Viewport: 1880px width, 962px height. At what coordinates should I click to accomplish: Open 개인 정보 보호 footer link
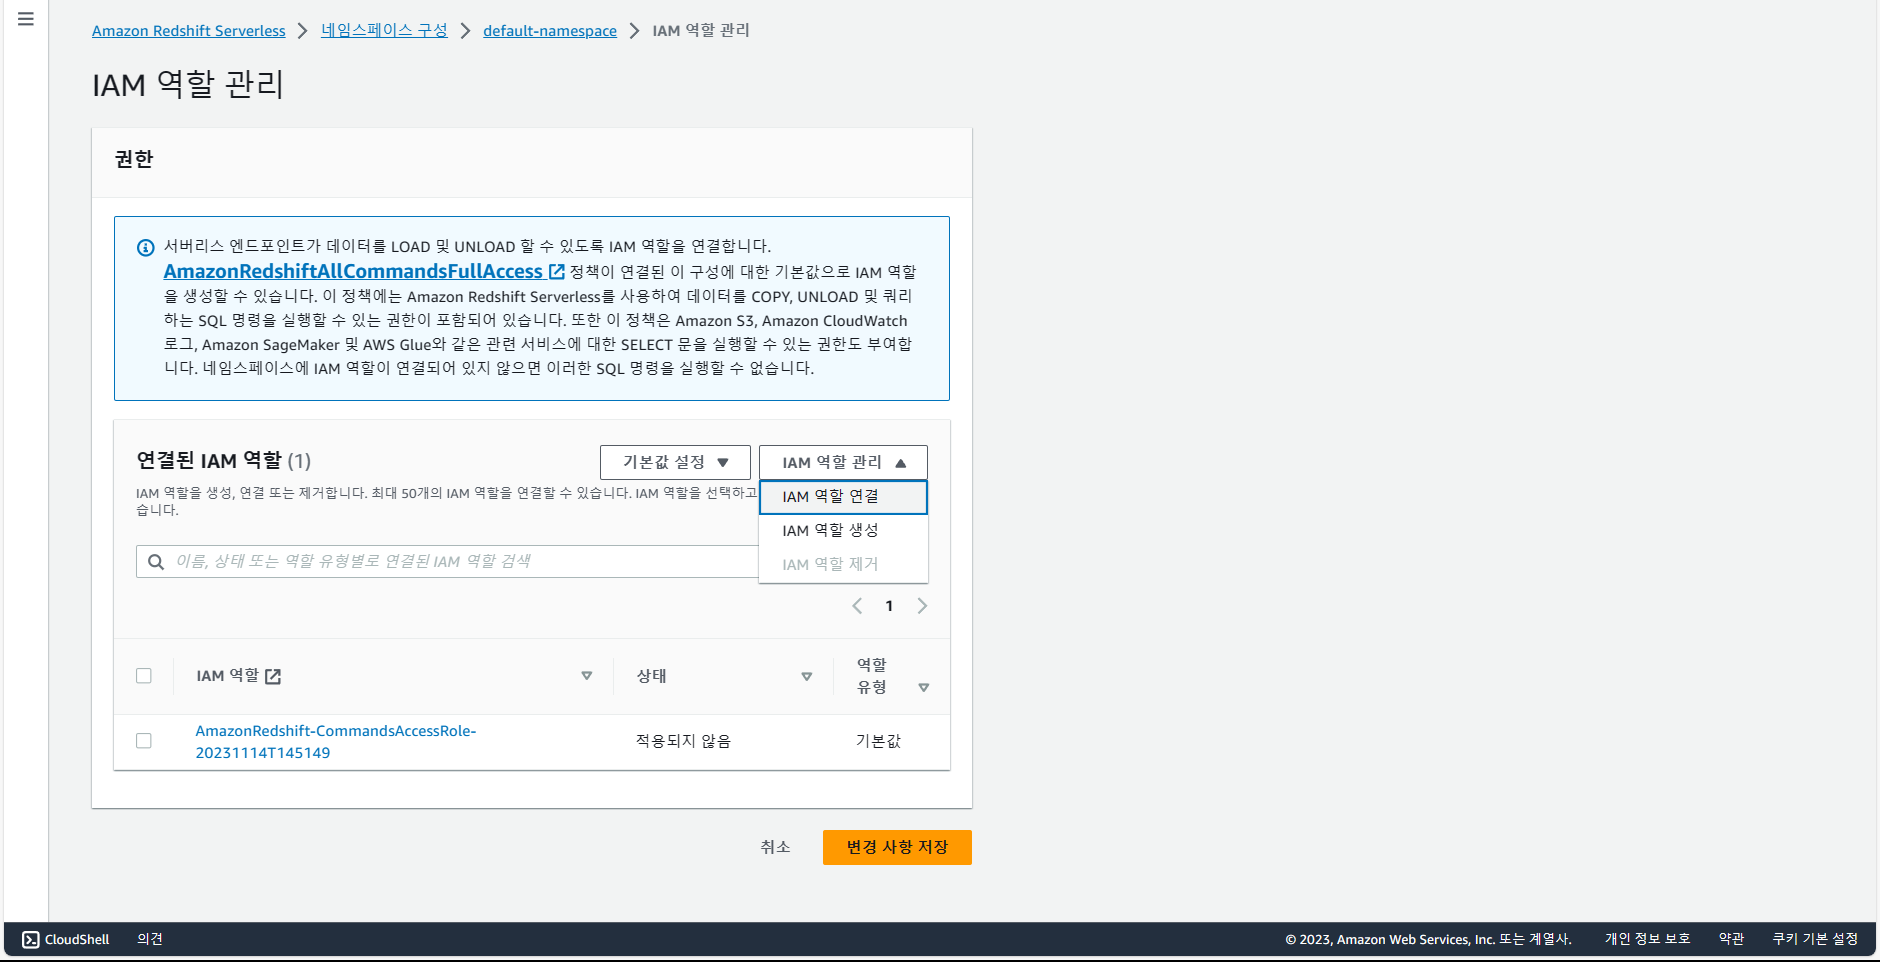point(1647,939)
